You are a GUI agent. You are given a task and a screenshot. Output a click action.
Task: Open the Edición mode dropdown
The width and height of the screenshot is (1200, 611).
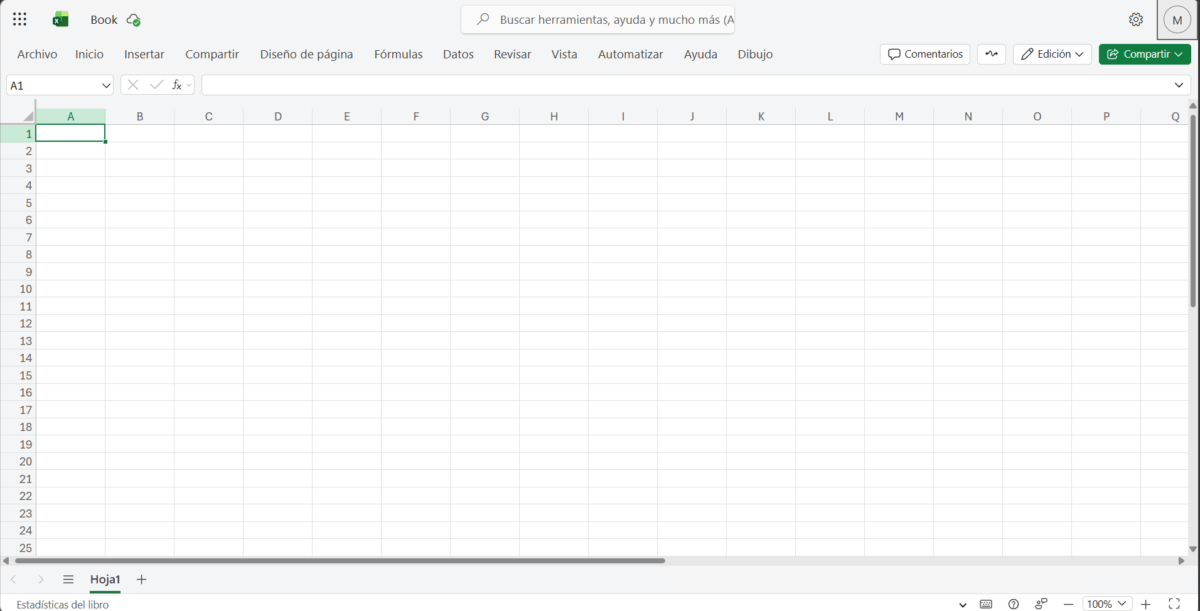[1051, 54]
